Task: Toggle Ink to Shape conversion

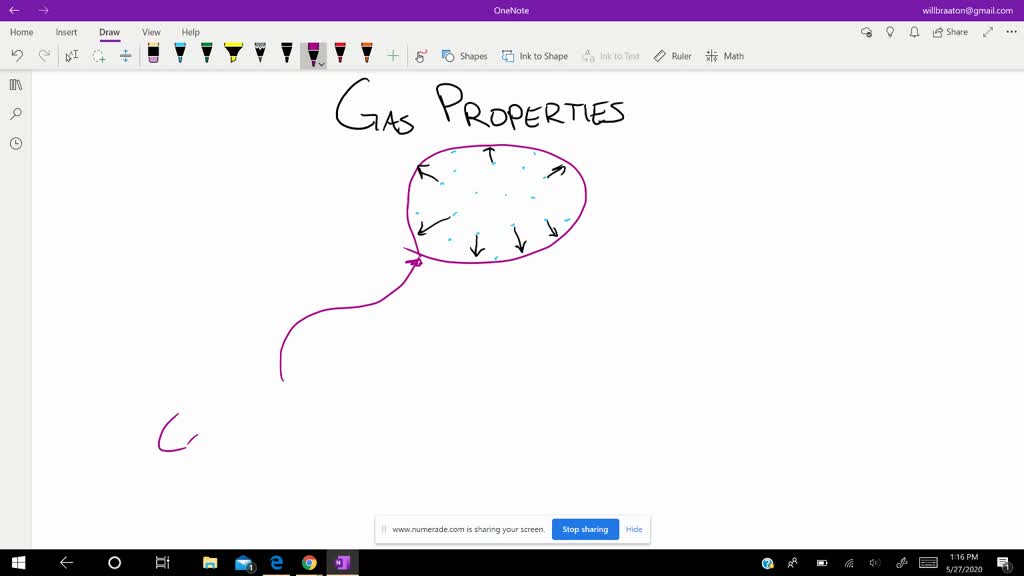Action: click(534, 56)
